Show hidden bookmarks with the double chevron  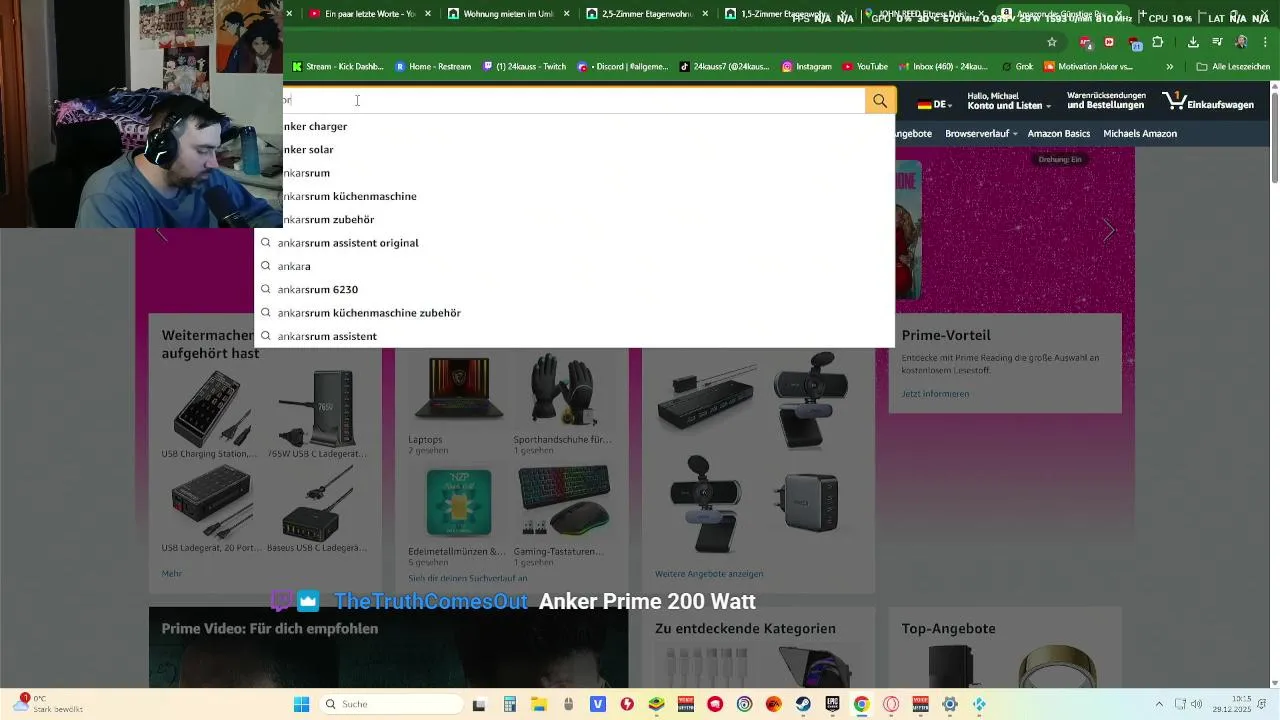1170,66
